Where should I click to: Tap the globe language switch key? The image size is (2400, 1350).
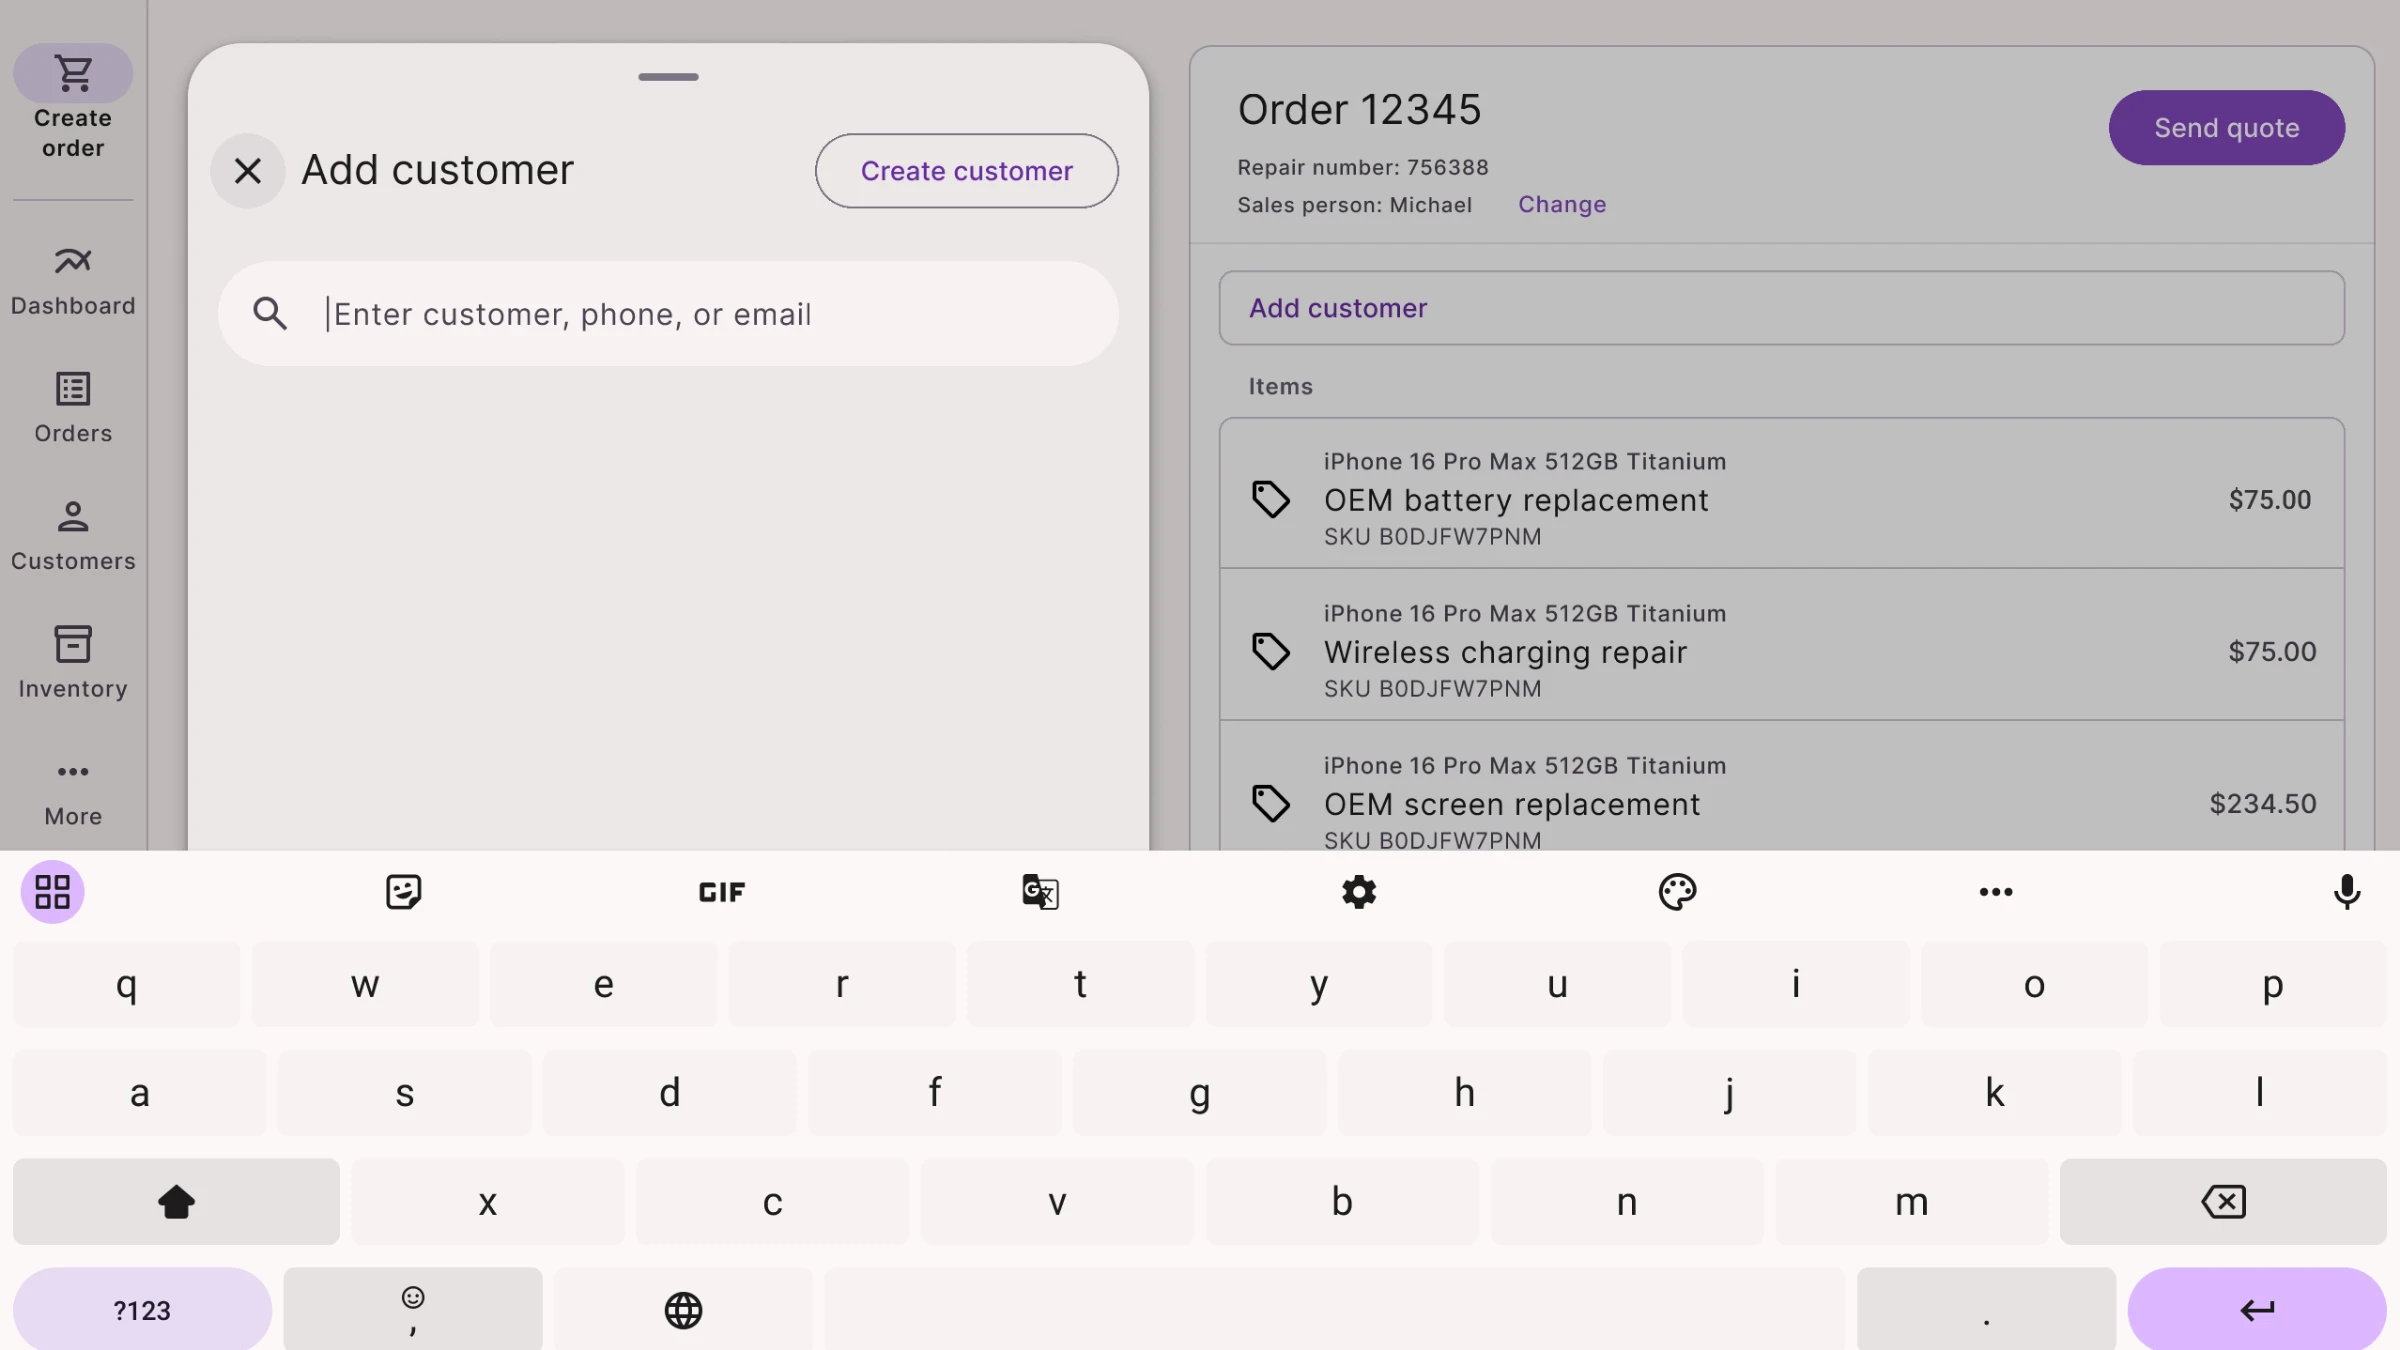coord(683,1310)
